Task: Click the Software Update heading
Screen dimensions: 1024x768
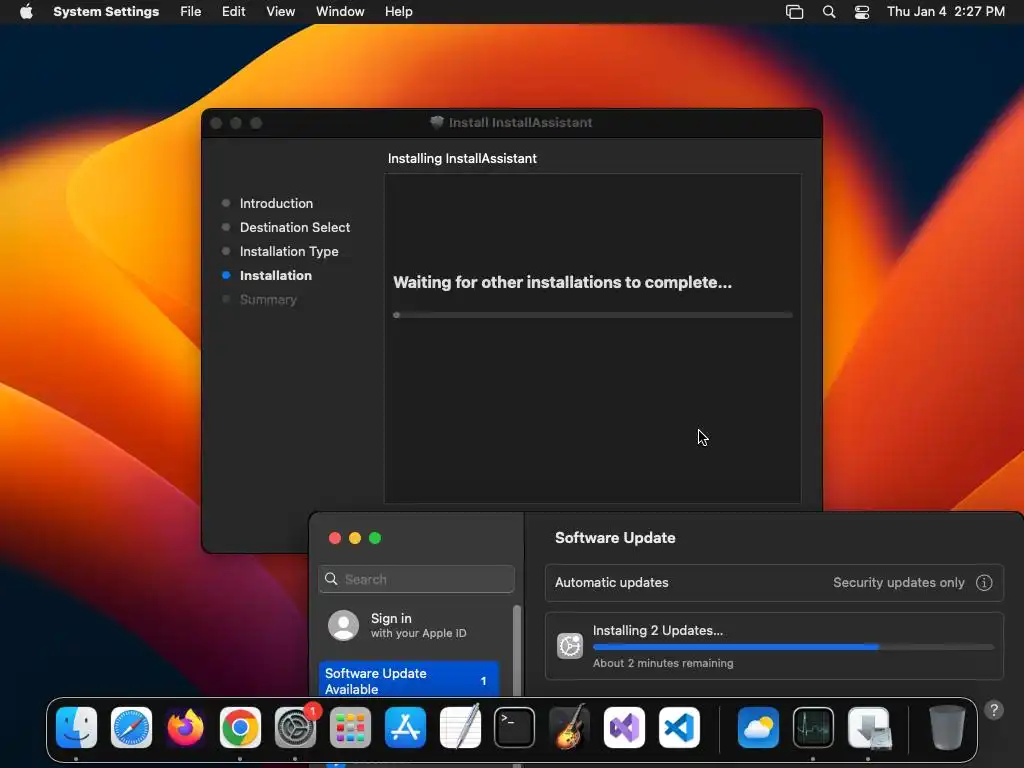Action: tap(615, 538)
